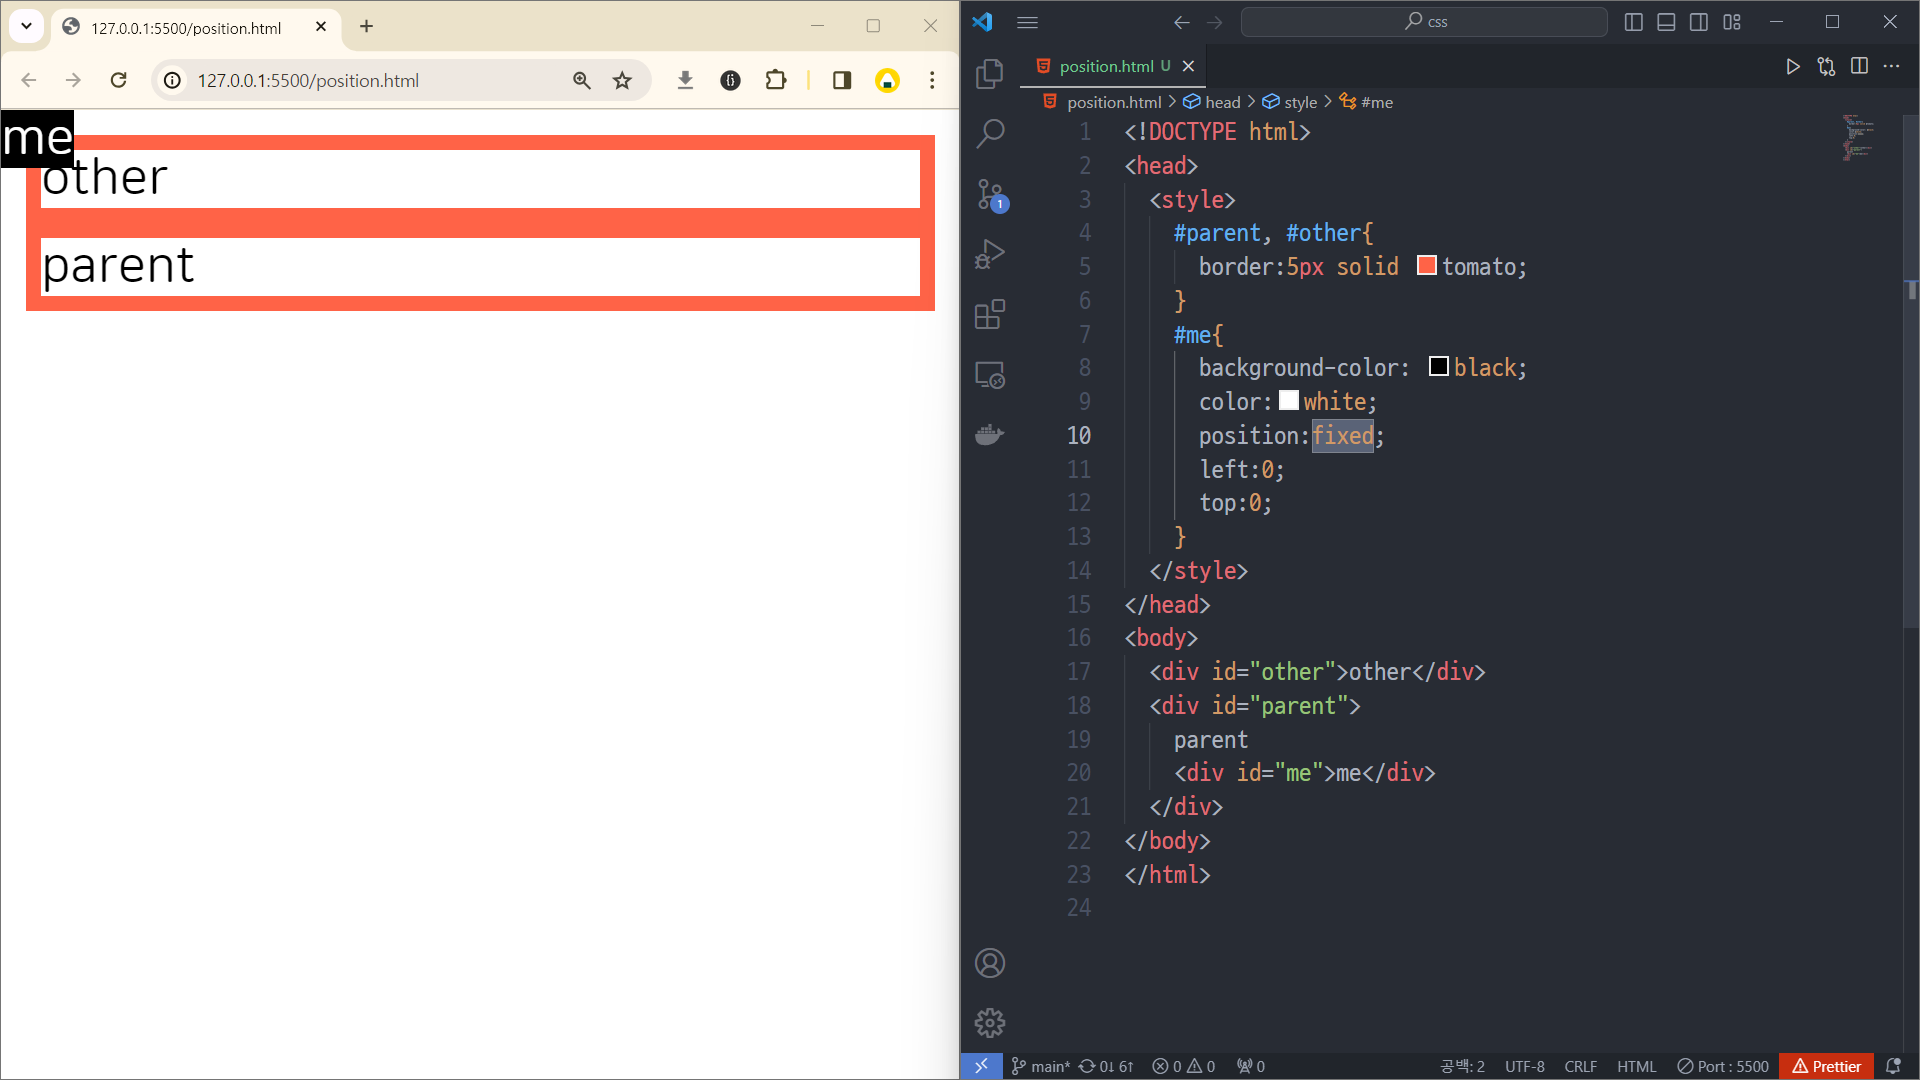Screen dimensions: 1920x1080
Task: Toggle the primary side bar layout button
Action: (1634, 22)
